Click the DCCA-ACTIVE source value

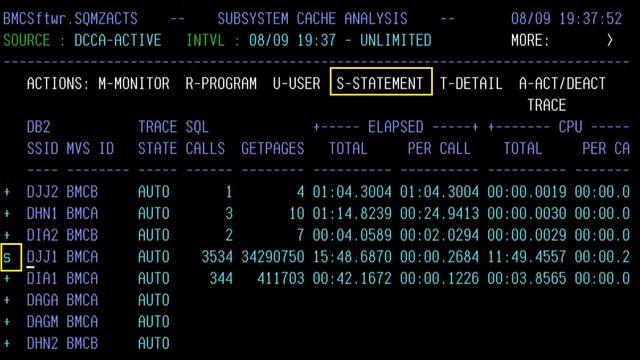tap(118, 40)
